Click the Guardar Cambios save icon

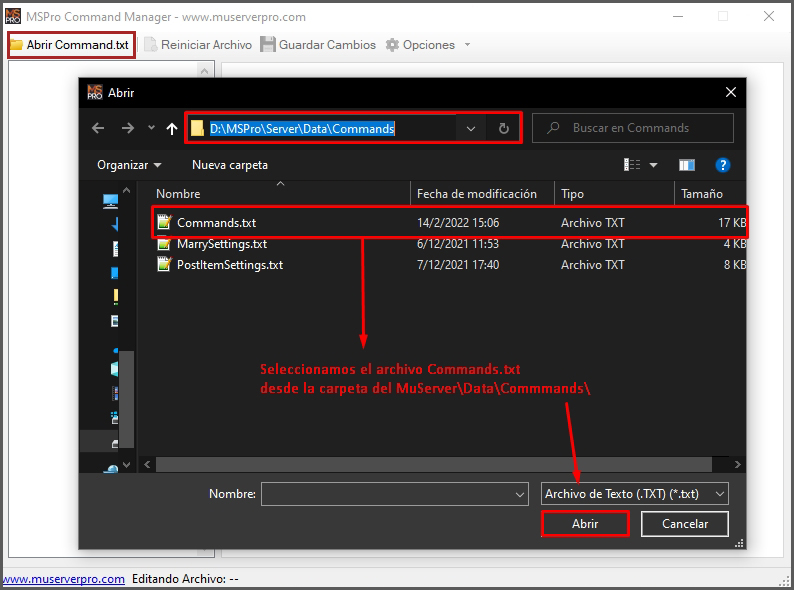(268, 45)
